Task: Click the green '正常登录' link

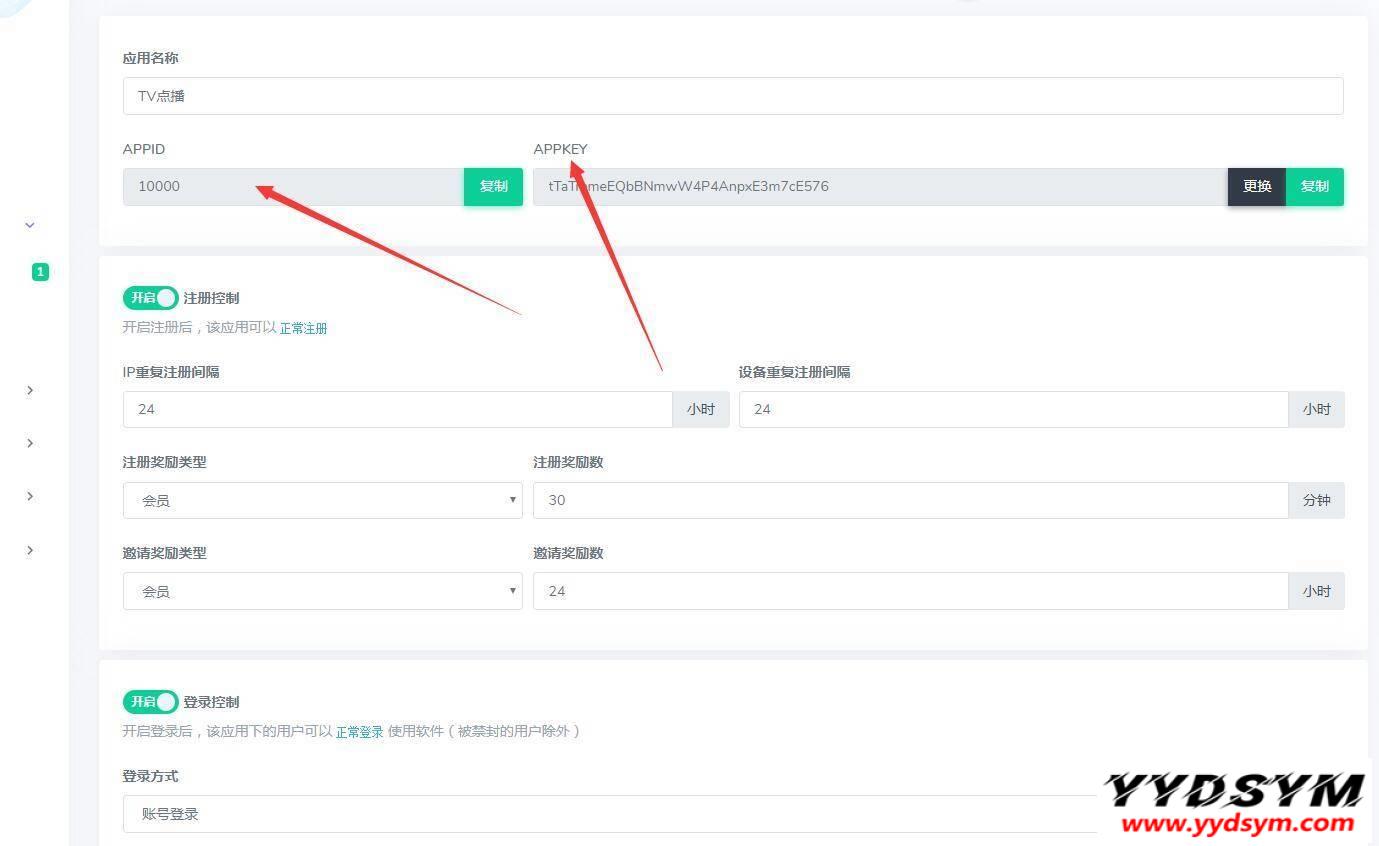Action: pos(359,732)
